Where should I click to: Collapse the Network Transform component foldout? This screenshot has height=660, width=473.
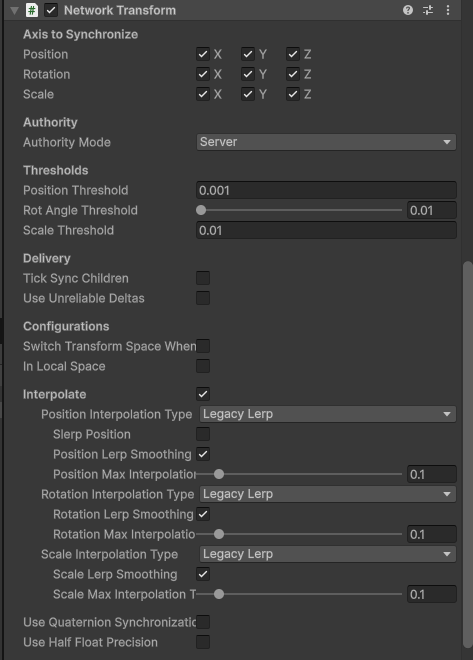(14, 11)
